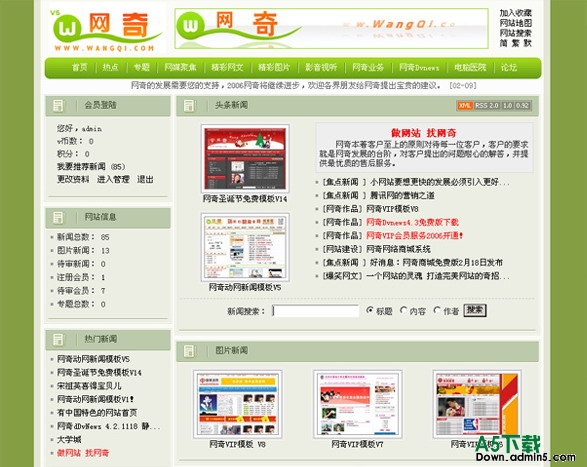
Task: Click the 头条新闻 panel header icon
Action: tap(189, 106)
